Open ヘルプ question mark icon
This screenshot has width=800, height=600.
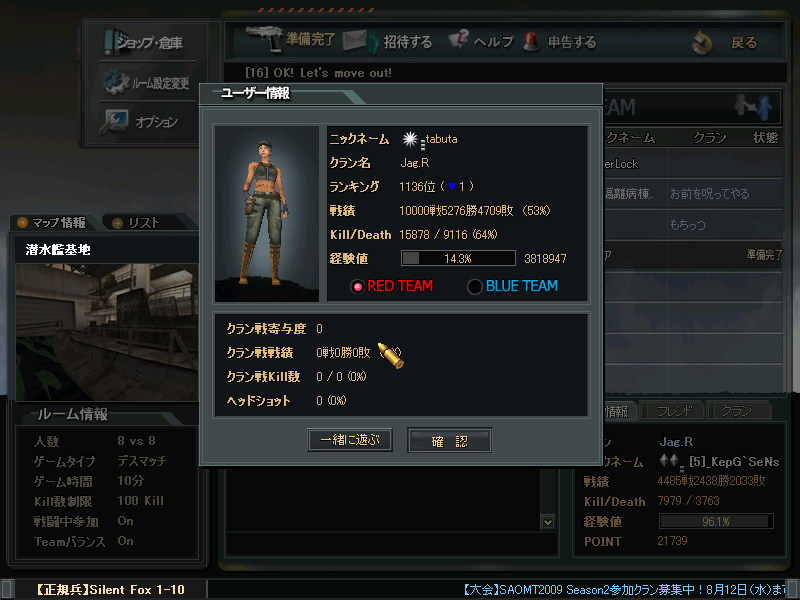(x=458, y=40)
